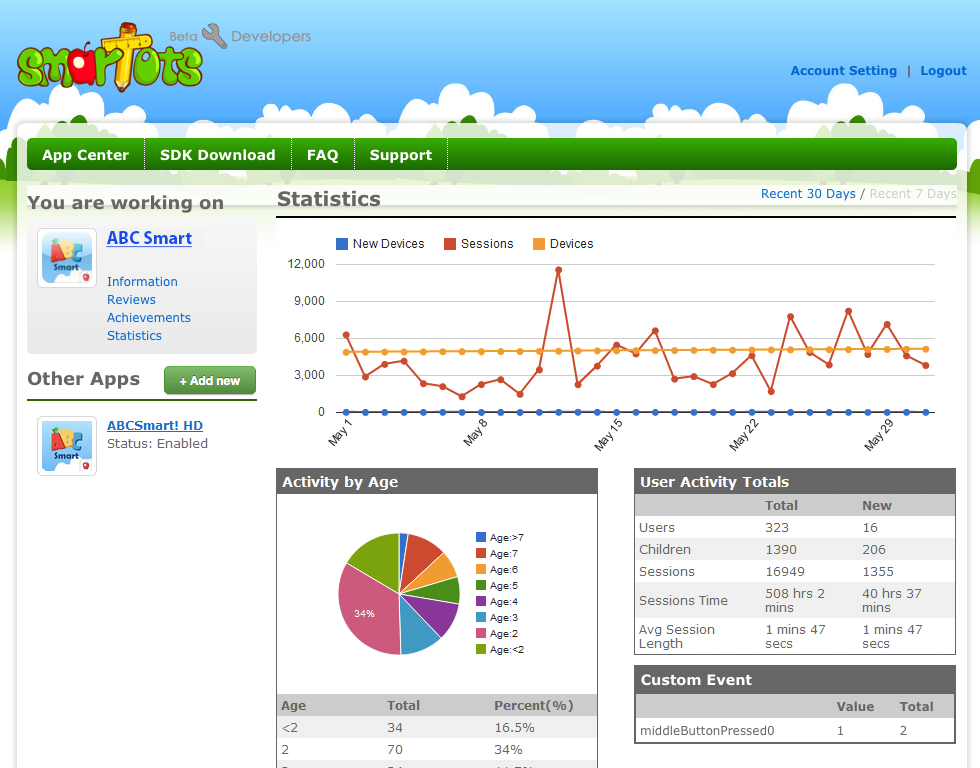This screenshot has height=768, width=980.
Task: Open the ABC Smart title link
Action: 149,238
